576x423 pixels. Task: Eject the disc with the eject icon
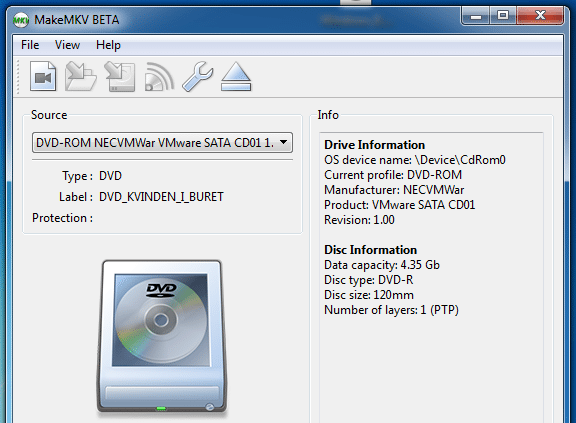(x=236, y=76)
